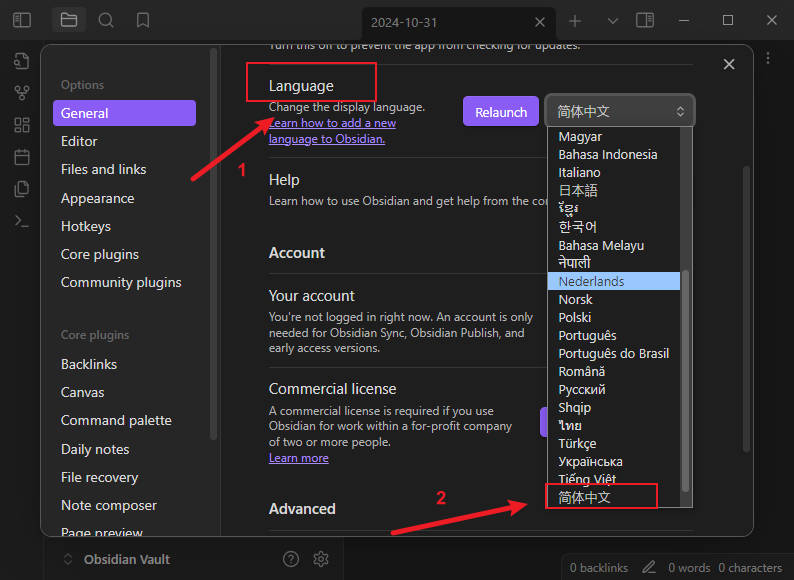Screen dimensions: 794x580
Task: Open Appearance settings
Action: click(x=124, y=198)
